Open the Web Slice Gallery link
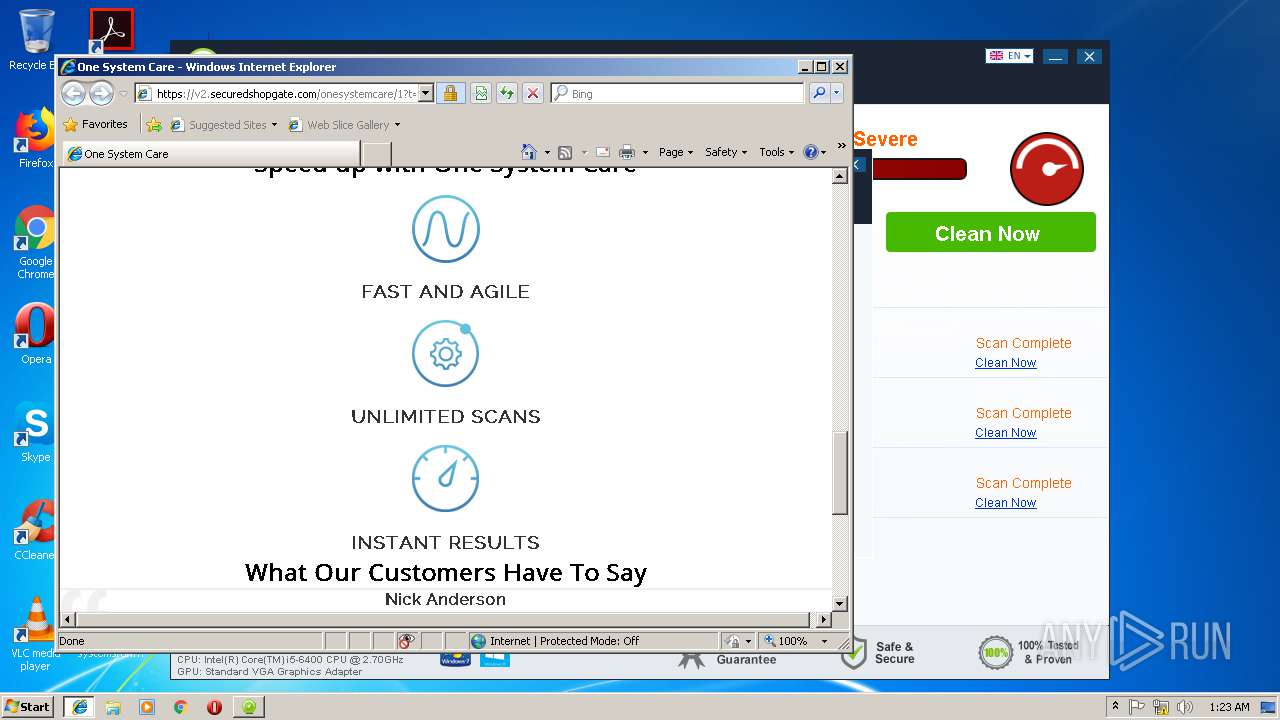Viewport: 1280px width, 720px height. (344, 125)
